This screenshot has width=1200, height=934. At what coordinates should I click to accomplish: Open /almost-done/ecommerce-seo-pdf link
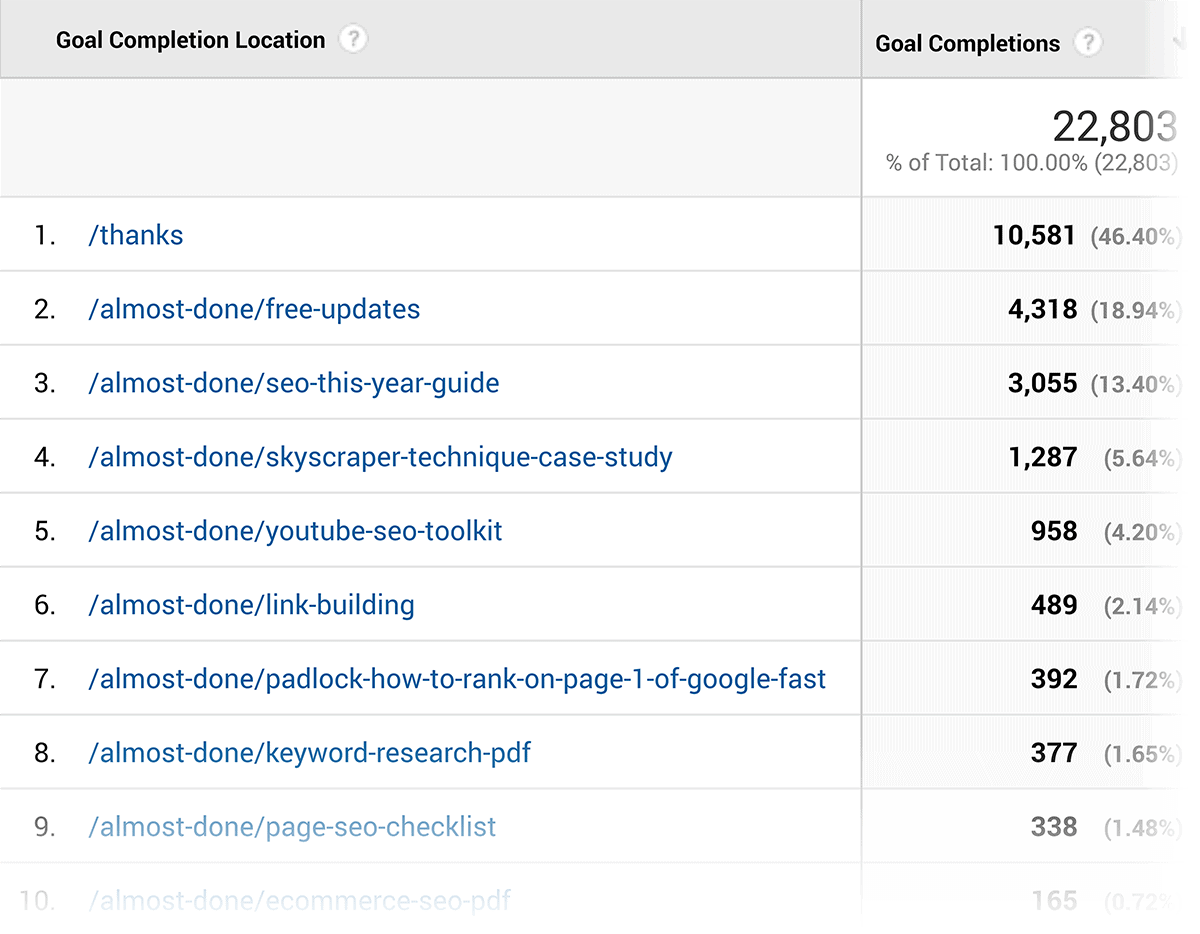point(300,901)
